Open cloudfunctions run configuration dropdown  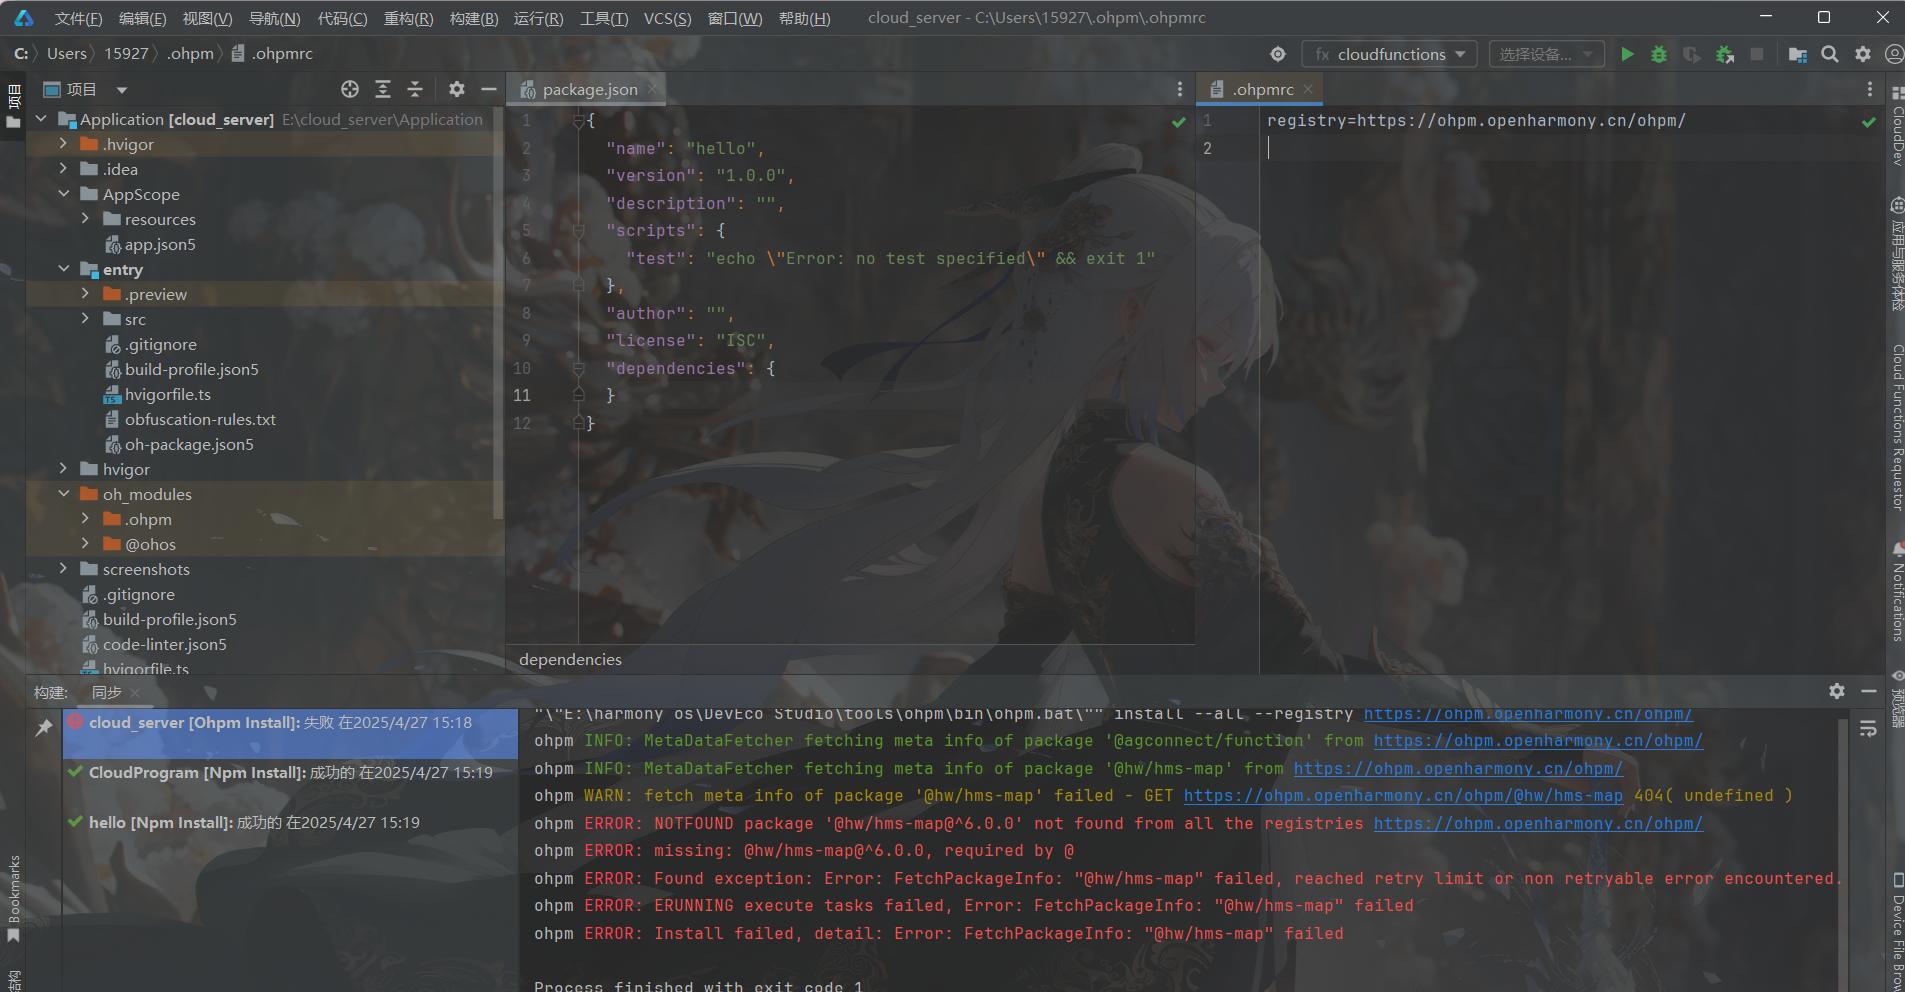(x=1390, y=54)
